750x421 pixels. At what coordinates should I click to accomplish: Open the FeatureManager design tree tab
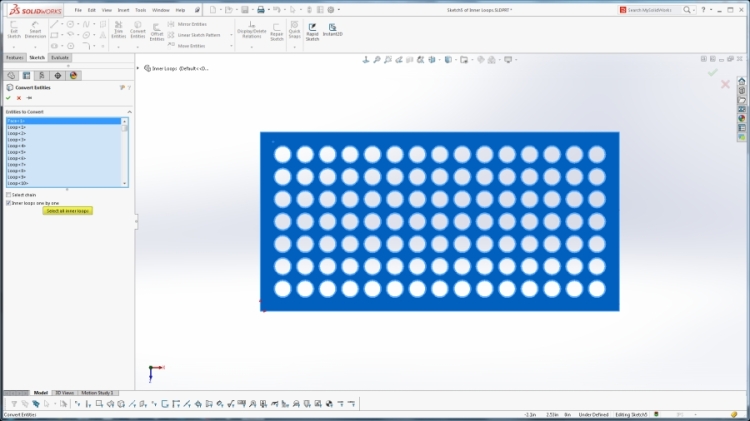pyautogui.click(x=11, y=76)
